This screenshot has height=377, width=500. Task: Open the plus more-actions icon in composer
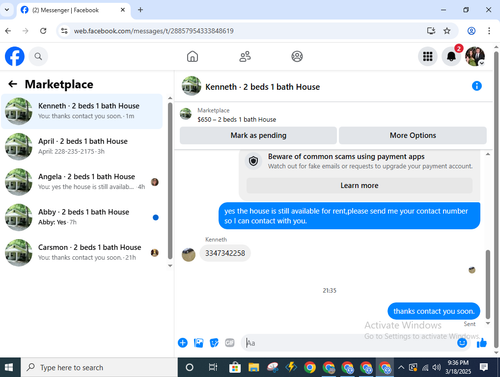[x=183, y=343]
